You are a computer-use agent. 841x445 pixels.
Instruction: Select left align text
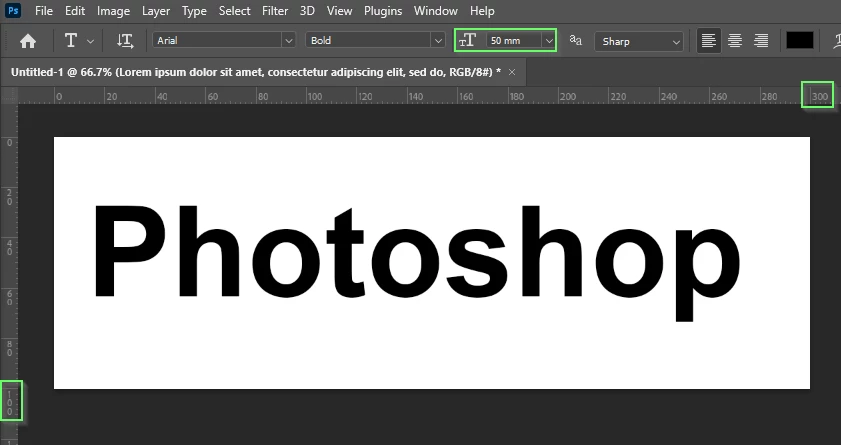pos(709,40)
